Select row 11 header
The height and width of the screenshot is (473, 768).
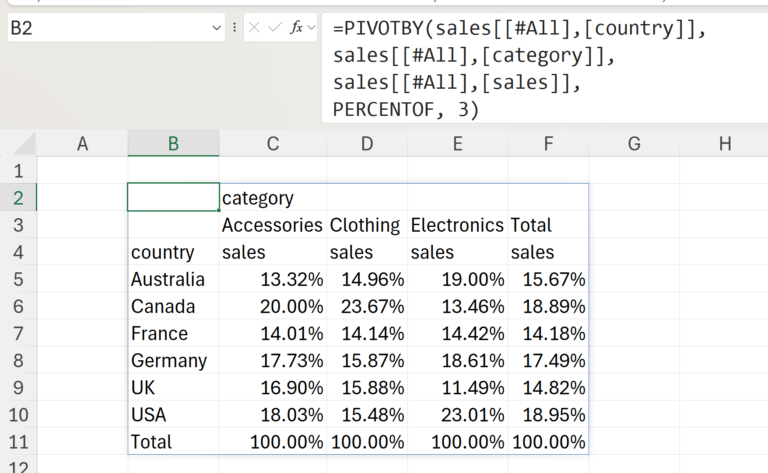(18, 441)
